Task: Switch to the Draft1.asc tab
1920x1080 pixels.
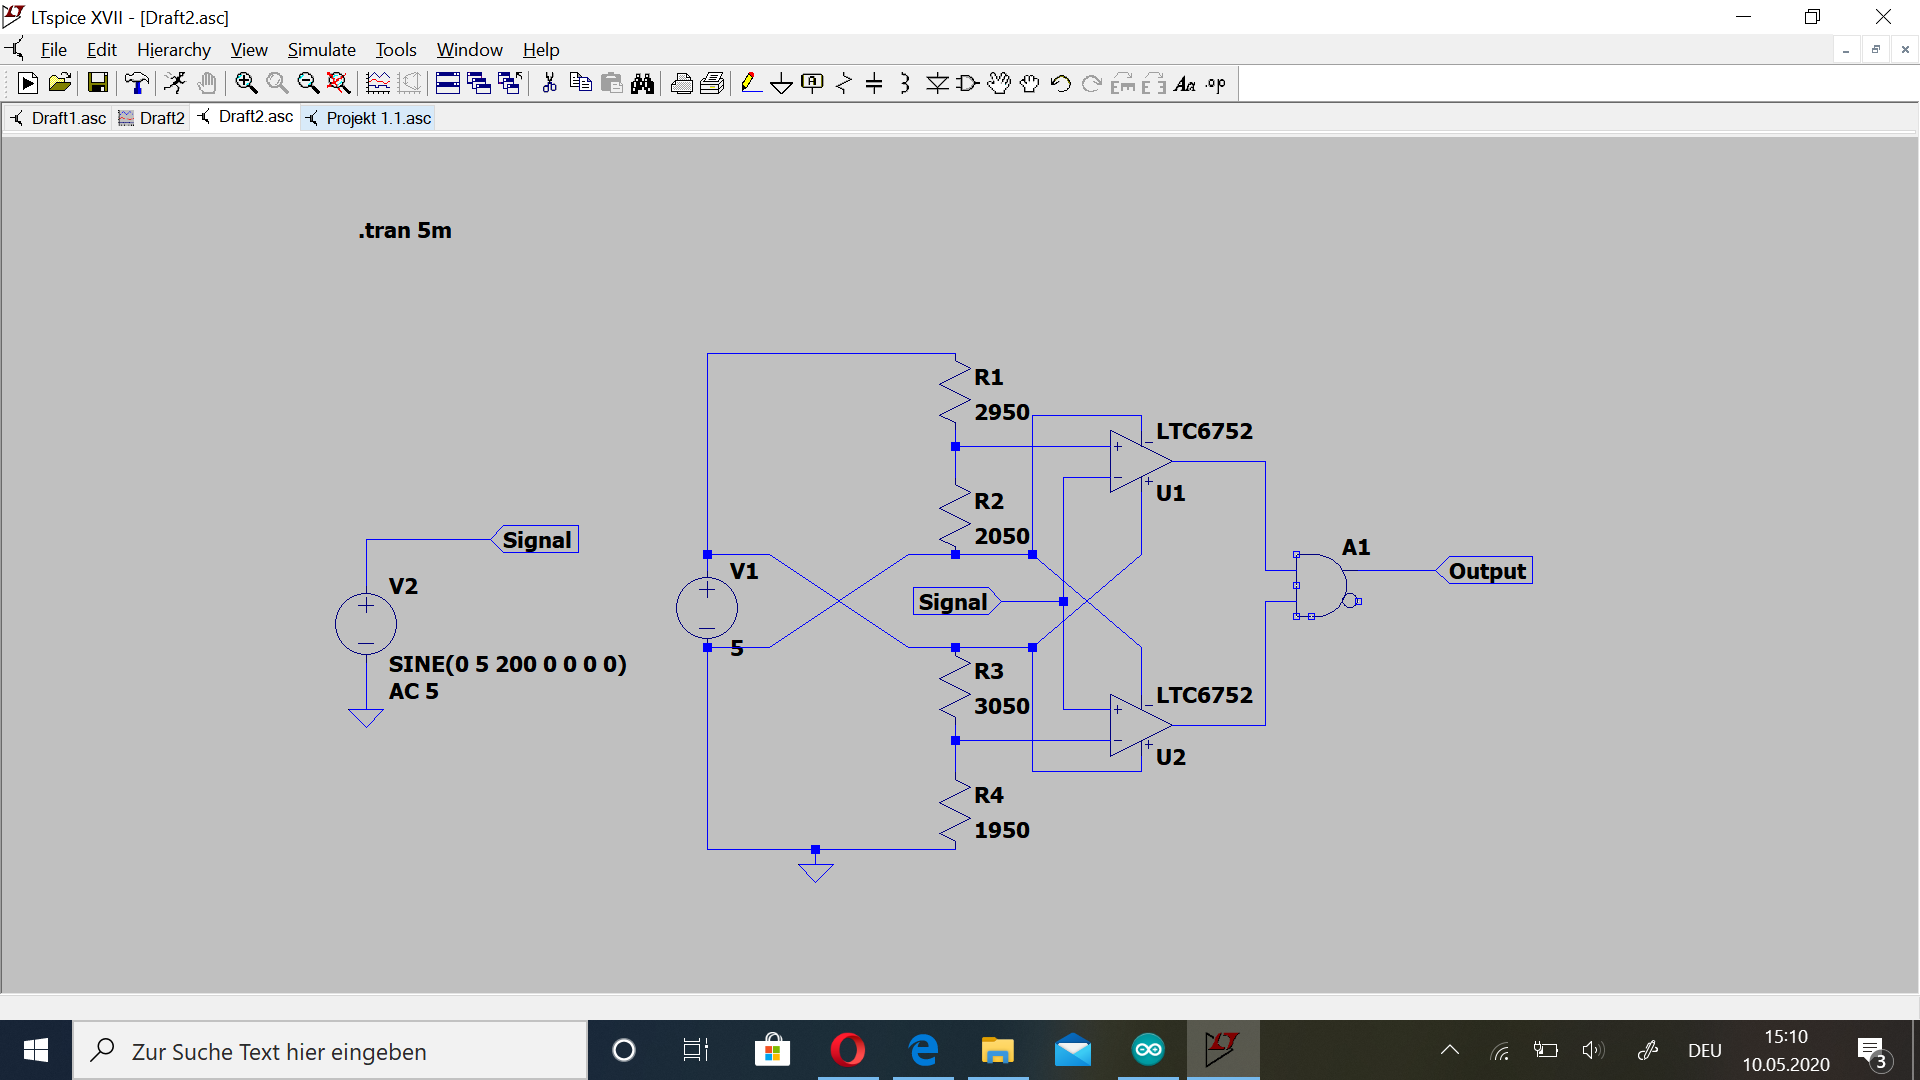Action: [58, 118]
